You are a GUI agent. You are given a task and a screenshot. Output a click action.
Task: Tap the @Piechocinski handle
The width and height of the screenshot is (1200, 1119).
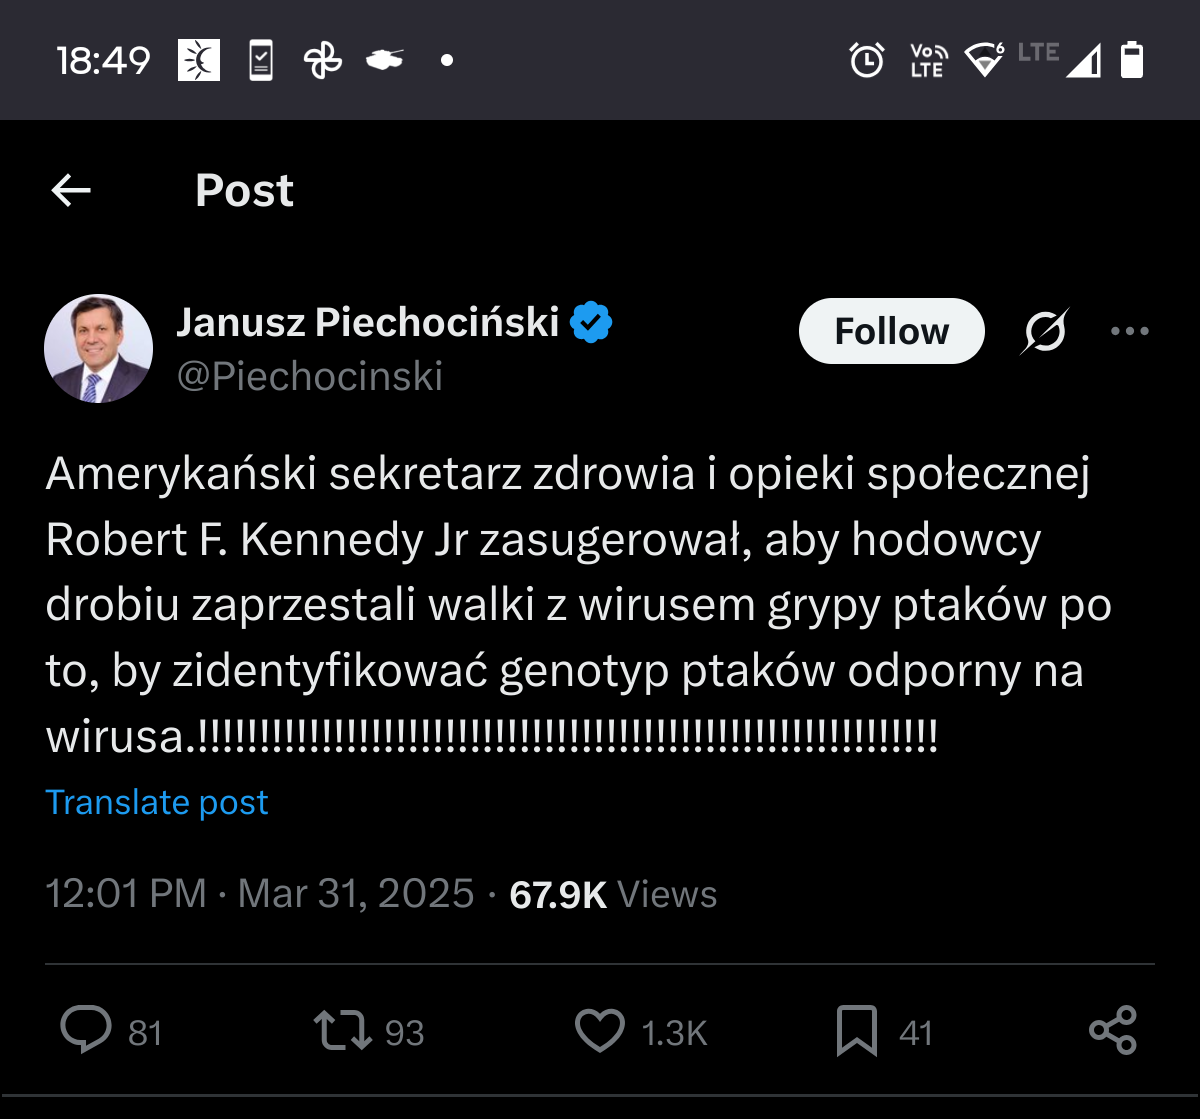[310, 377]
